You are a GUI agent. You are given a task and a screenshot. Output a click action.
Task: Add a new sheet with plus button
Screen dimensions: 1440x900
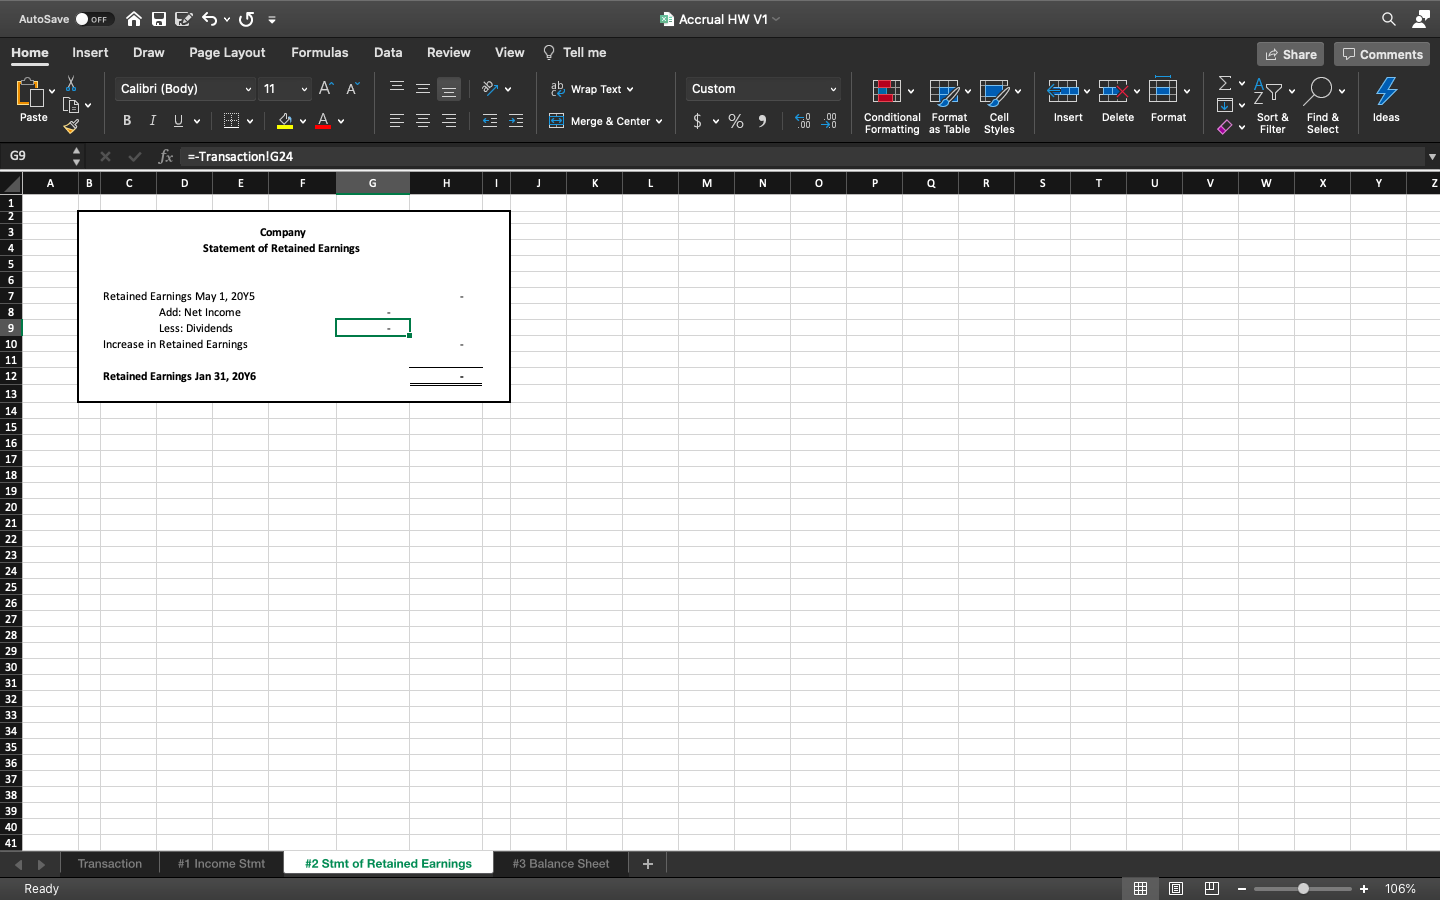coord(647,863)
